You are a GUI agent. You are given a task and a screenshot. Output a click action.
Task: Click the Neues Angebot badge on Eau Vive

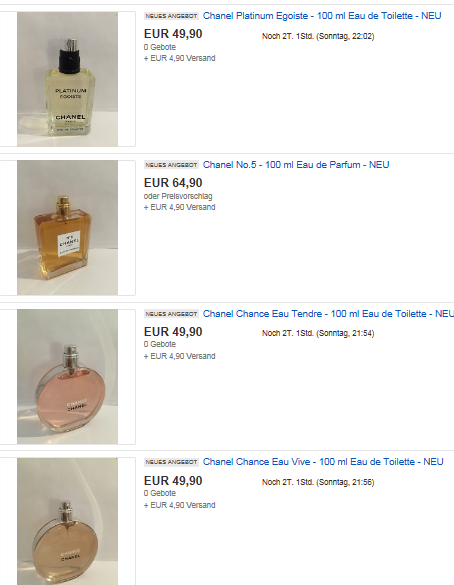[x=171, y=462]
